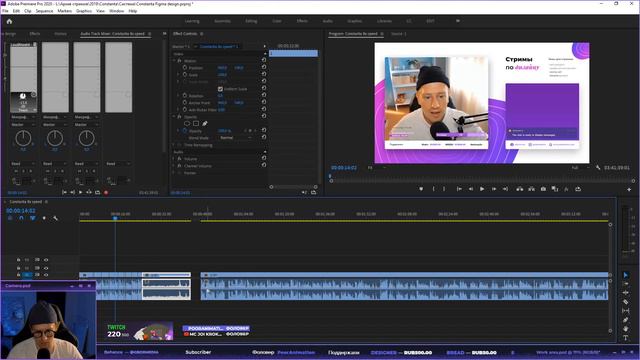Reset the Position parameter
The width and height of the screenshot is (640, 360).
coord(264,67)
